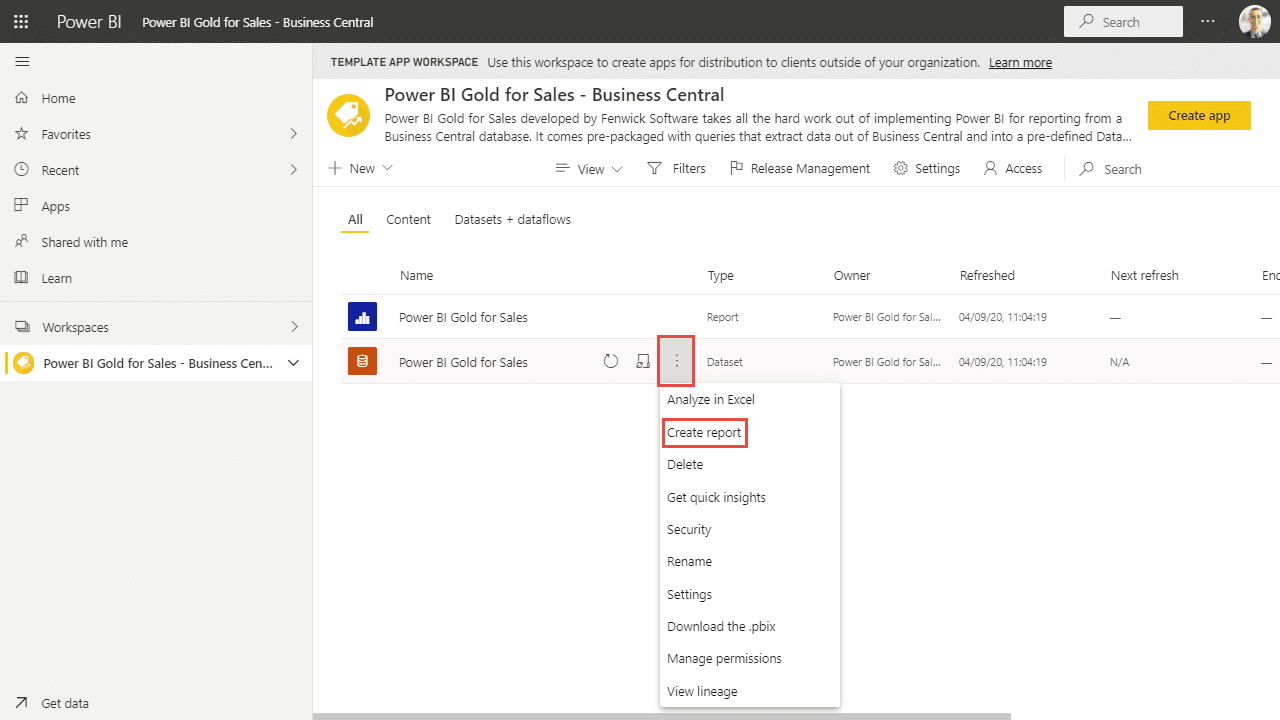Expand the Recent chevron
Image resolution: width=1280 pixels, height=720 pixels.
coord(294,170)
